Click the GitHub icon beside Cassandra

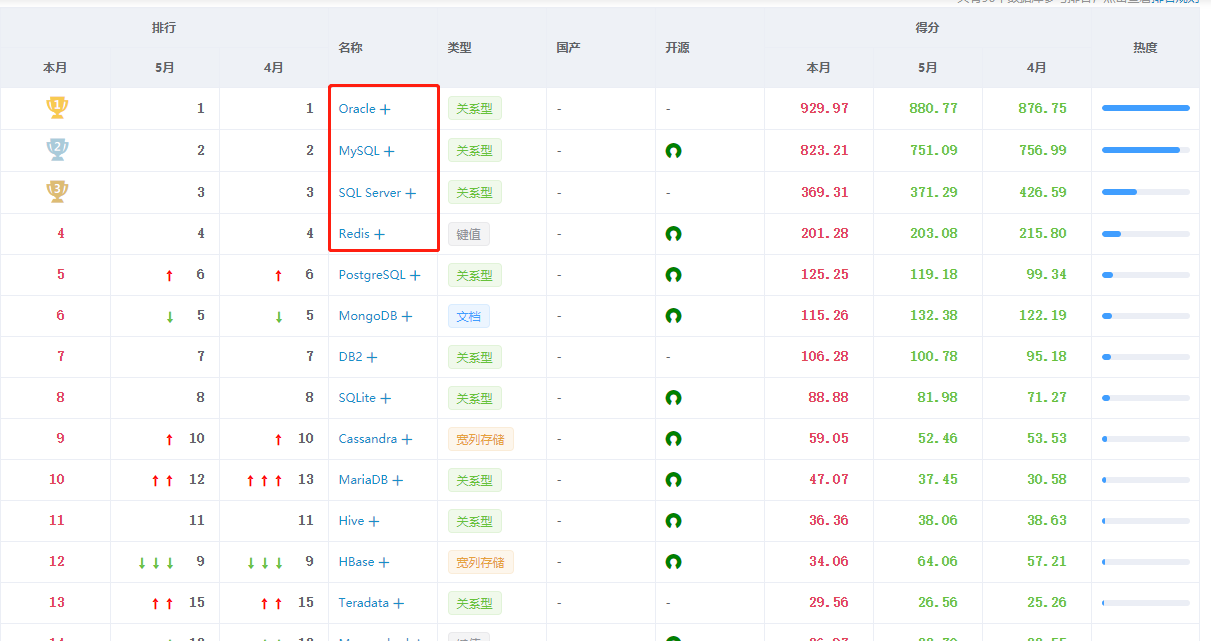(675, 438)
